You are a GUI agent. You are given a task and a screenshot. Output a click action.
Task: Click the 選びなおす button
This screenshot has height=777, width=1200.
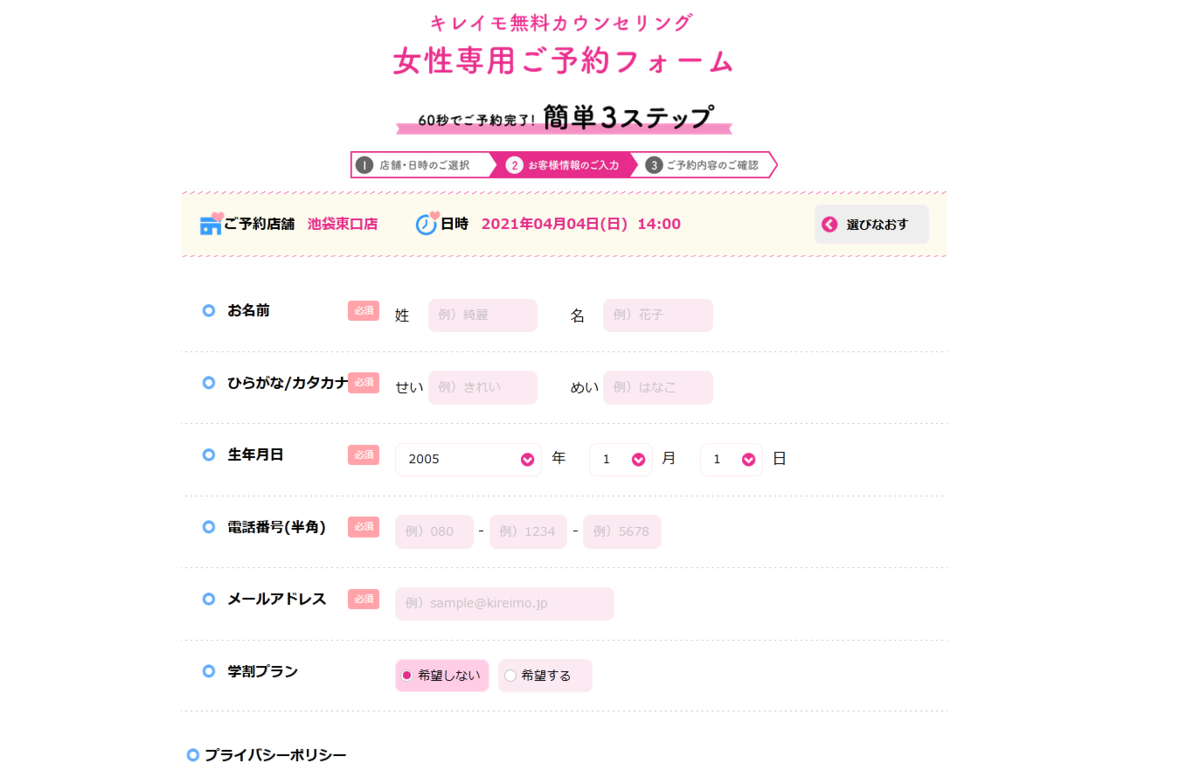click(871, 224)
